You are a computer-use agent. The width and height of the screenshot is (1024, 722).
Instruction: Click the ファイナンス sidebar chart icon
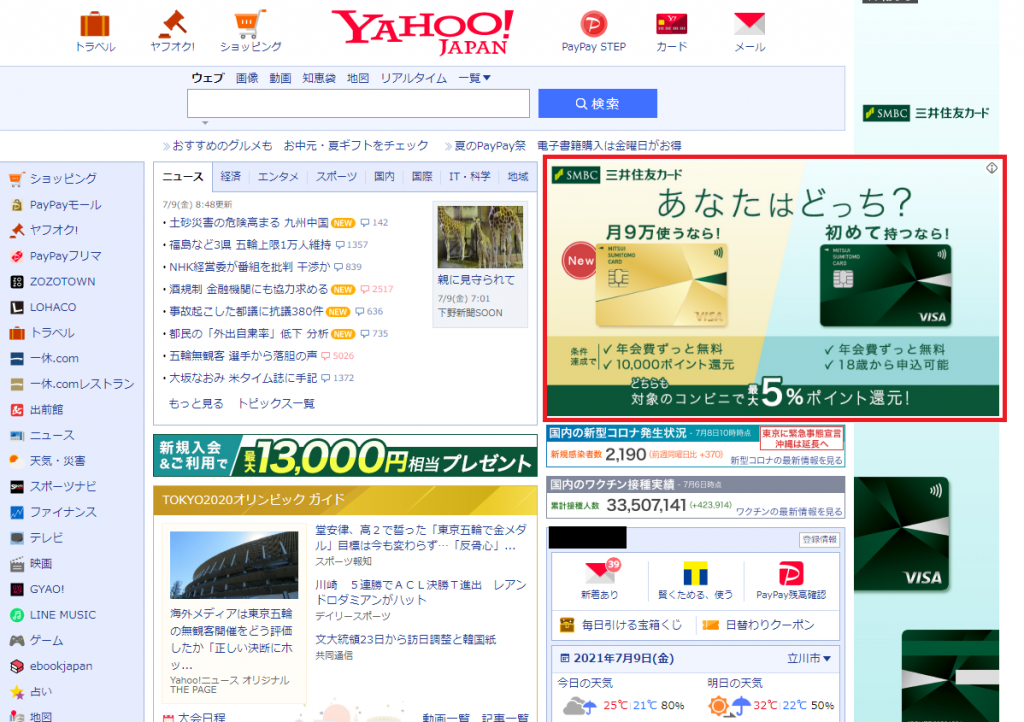click(x=17, y=512)
